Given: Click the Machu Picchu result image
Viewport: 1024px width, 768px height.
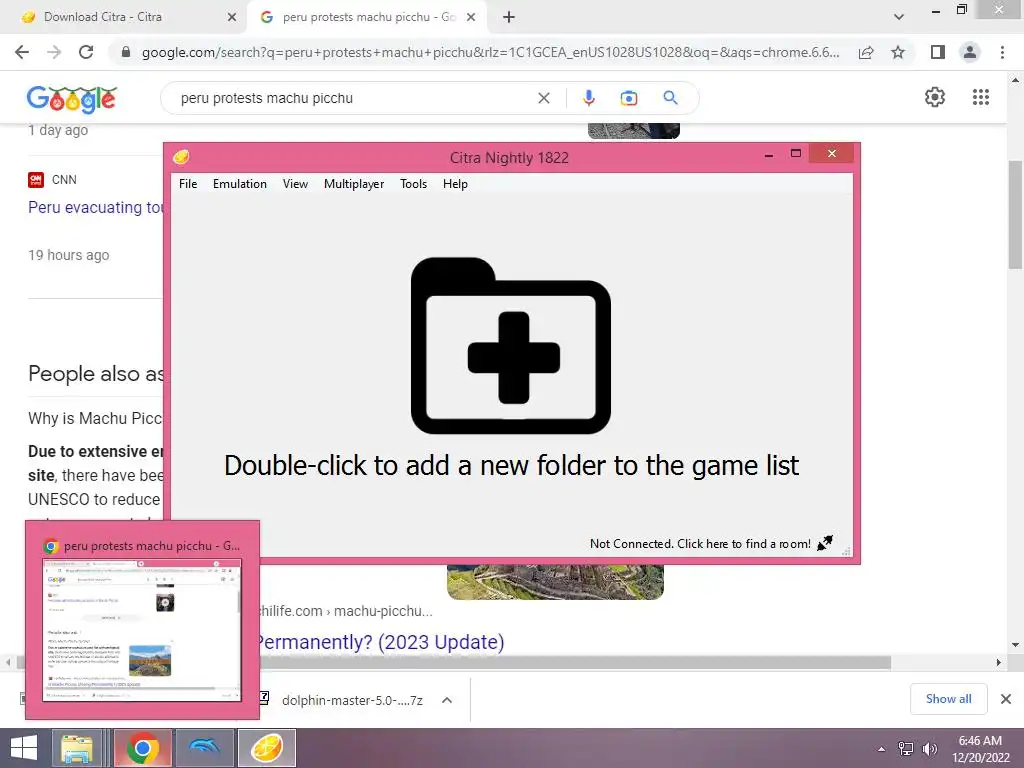Looking at the screenshot, I should [x=555, y=582].
